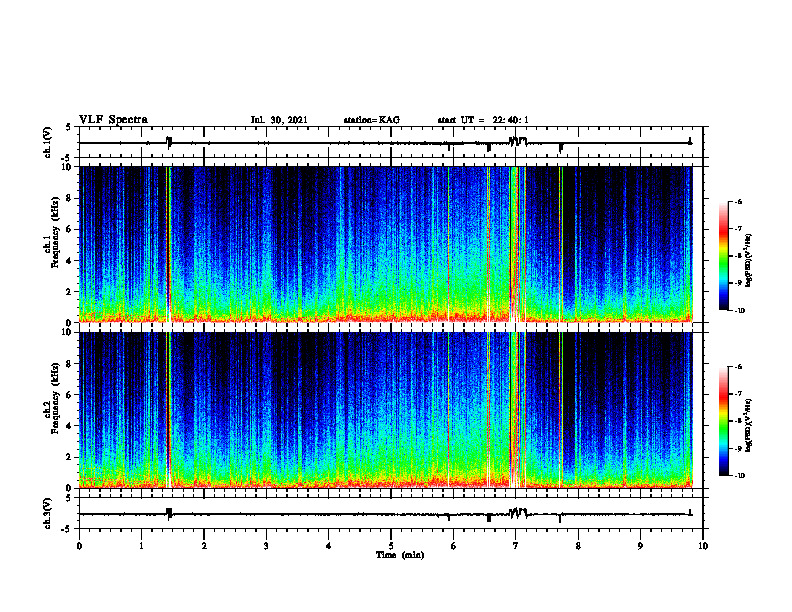The height and width of the screenshot is (612, 792).
Task: Click the "start UT = 22:40: 1" text
Action: point(483,120)
